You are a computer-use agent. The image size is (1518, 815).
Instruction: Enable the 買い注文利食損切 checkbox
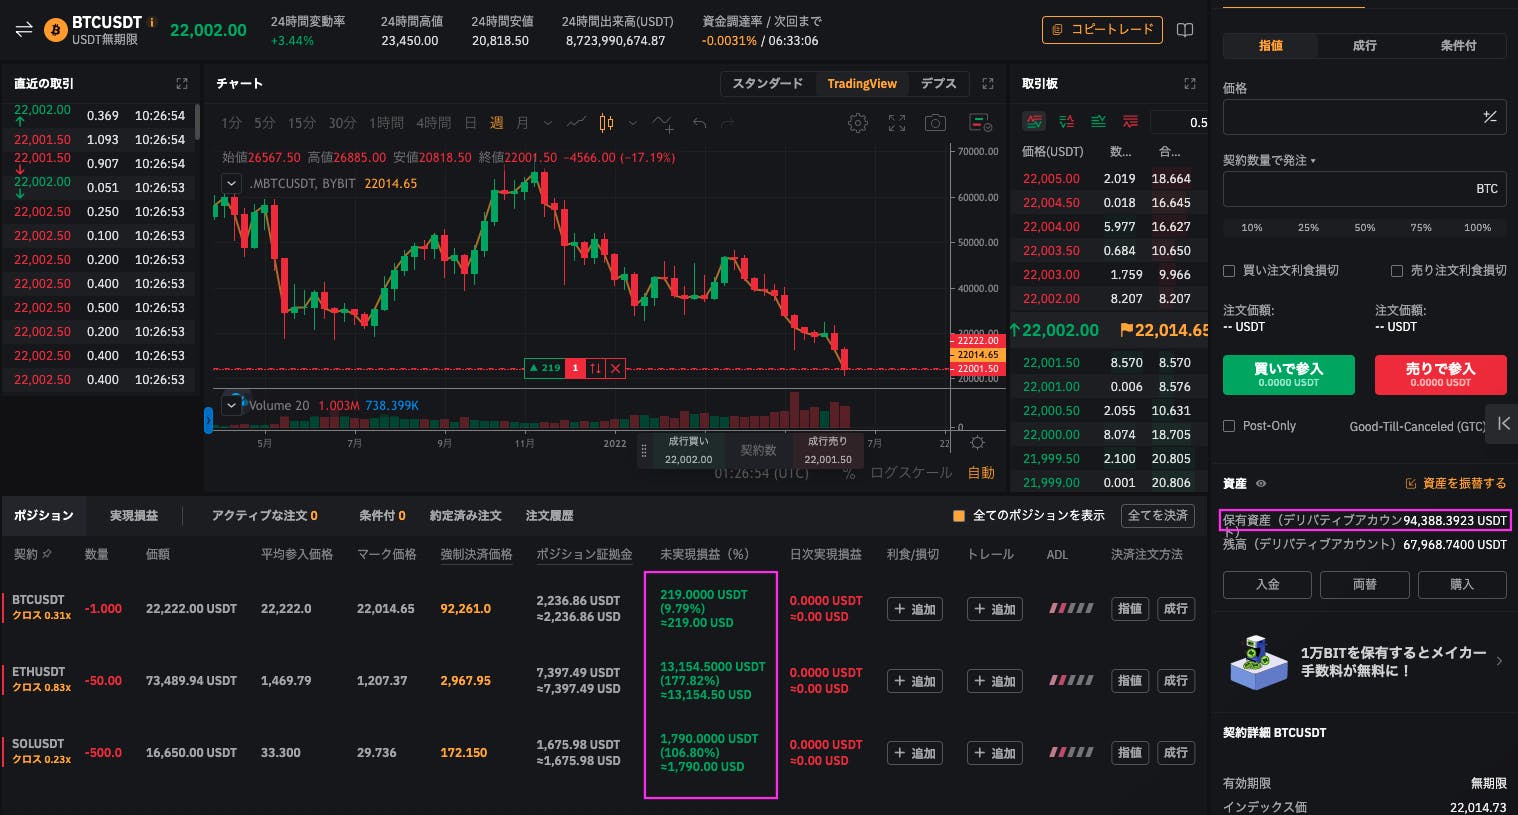coord(1229,271)
